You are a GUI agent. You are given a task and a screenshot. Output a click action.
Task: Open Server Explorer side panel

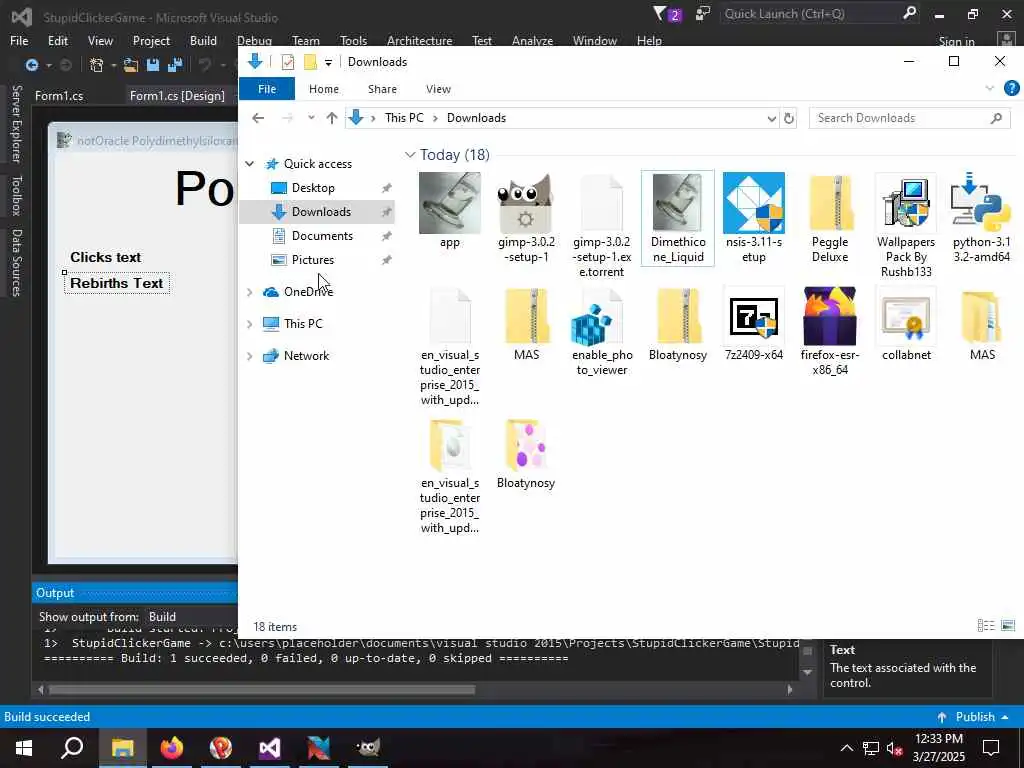[x=16, y=123]
